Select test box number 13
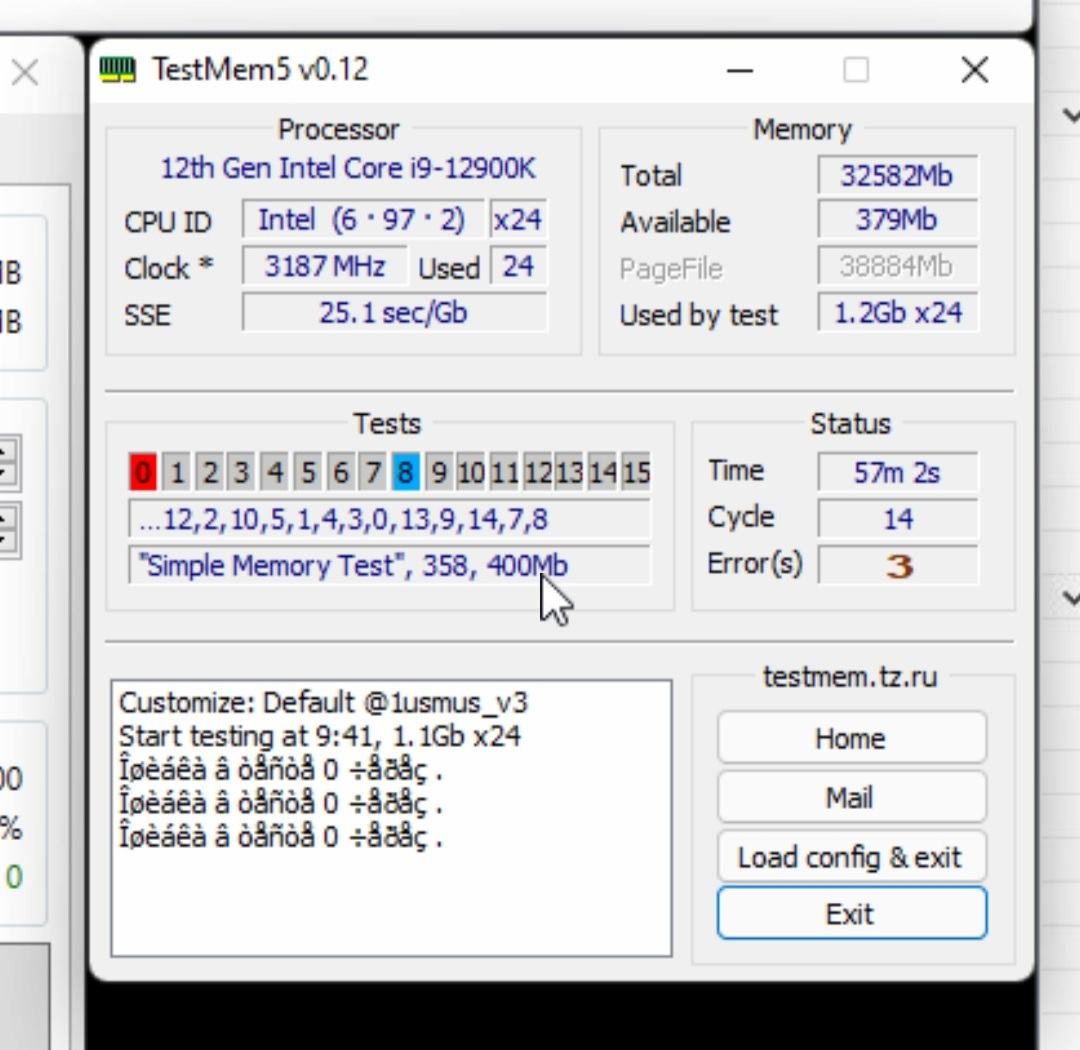This screenshot has height=1050, width=1080. click(x=569, y=472)
